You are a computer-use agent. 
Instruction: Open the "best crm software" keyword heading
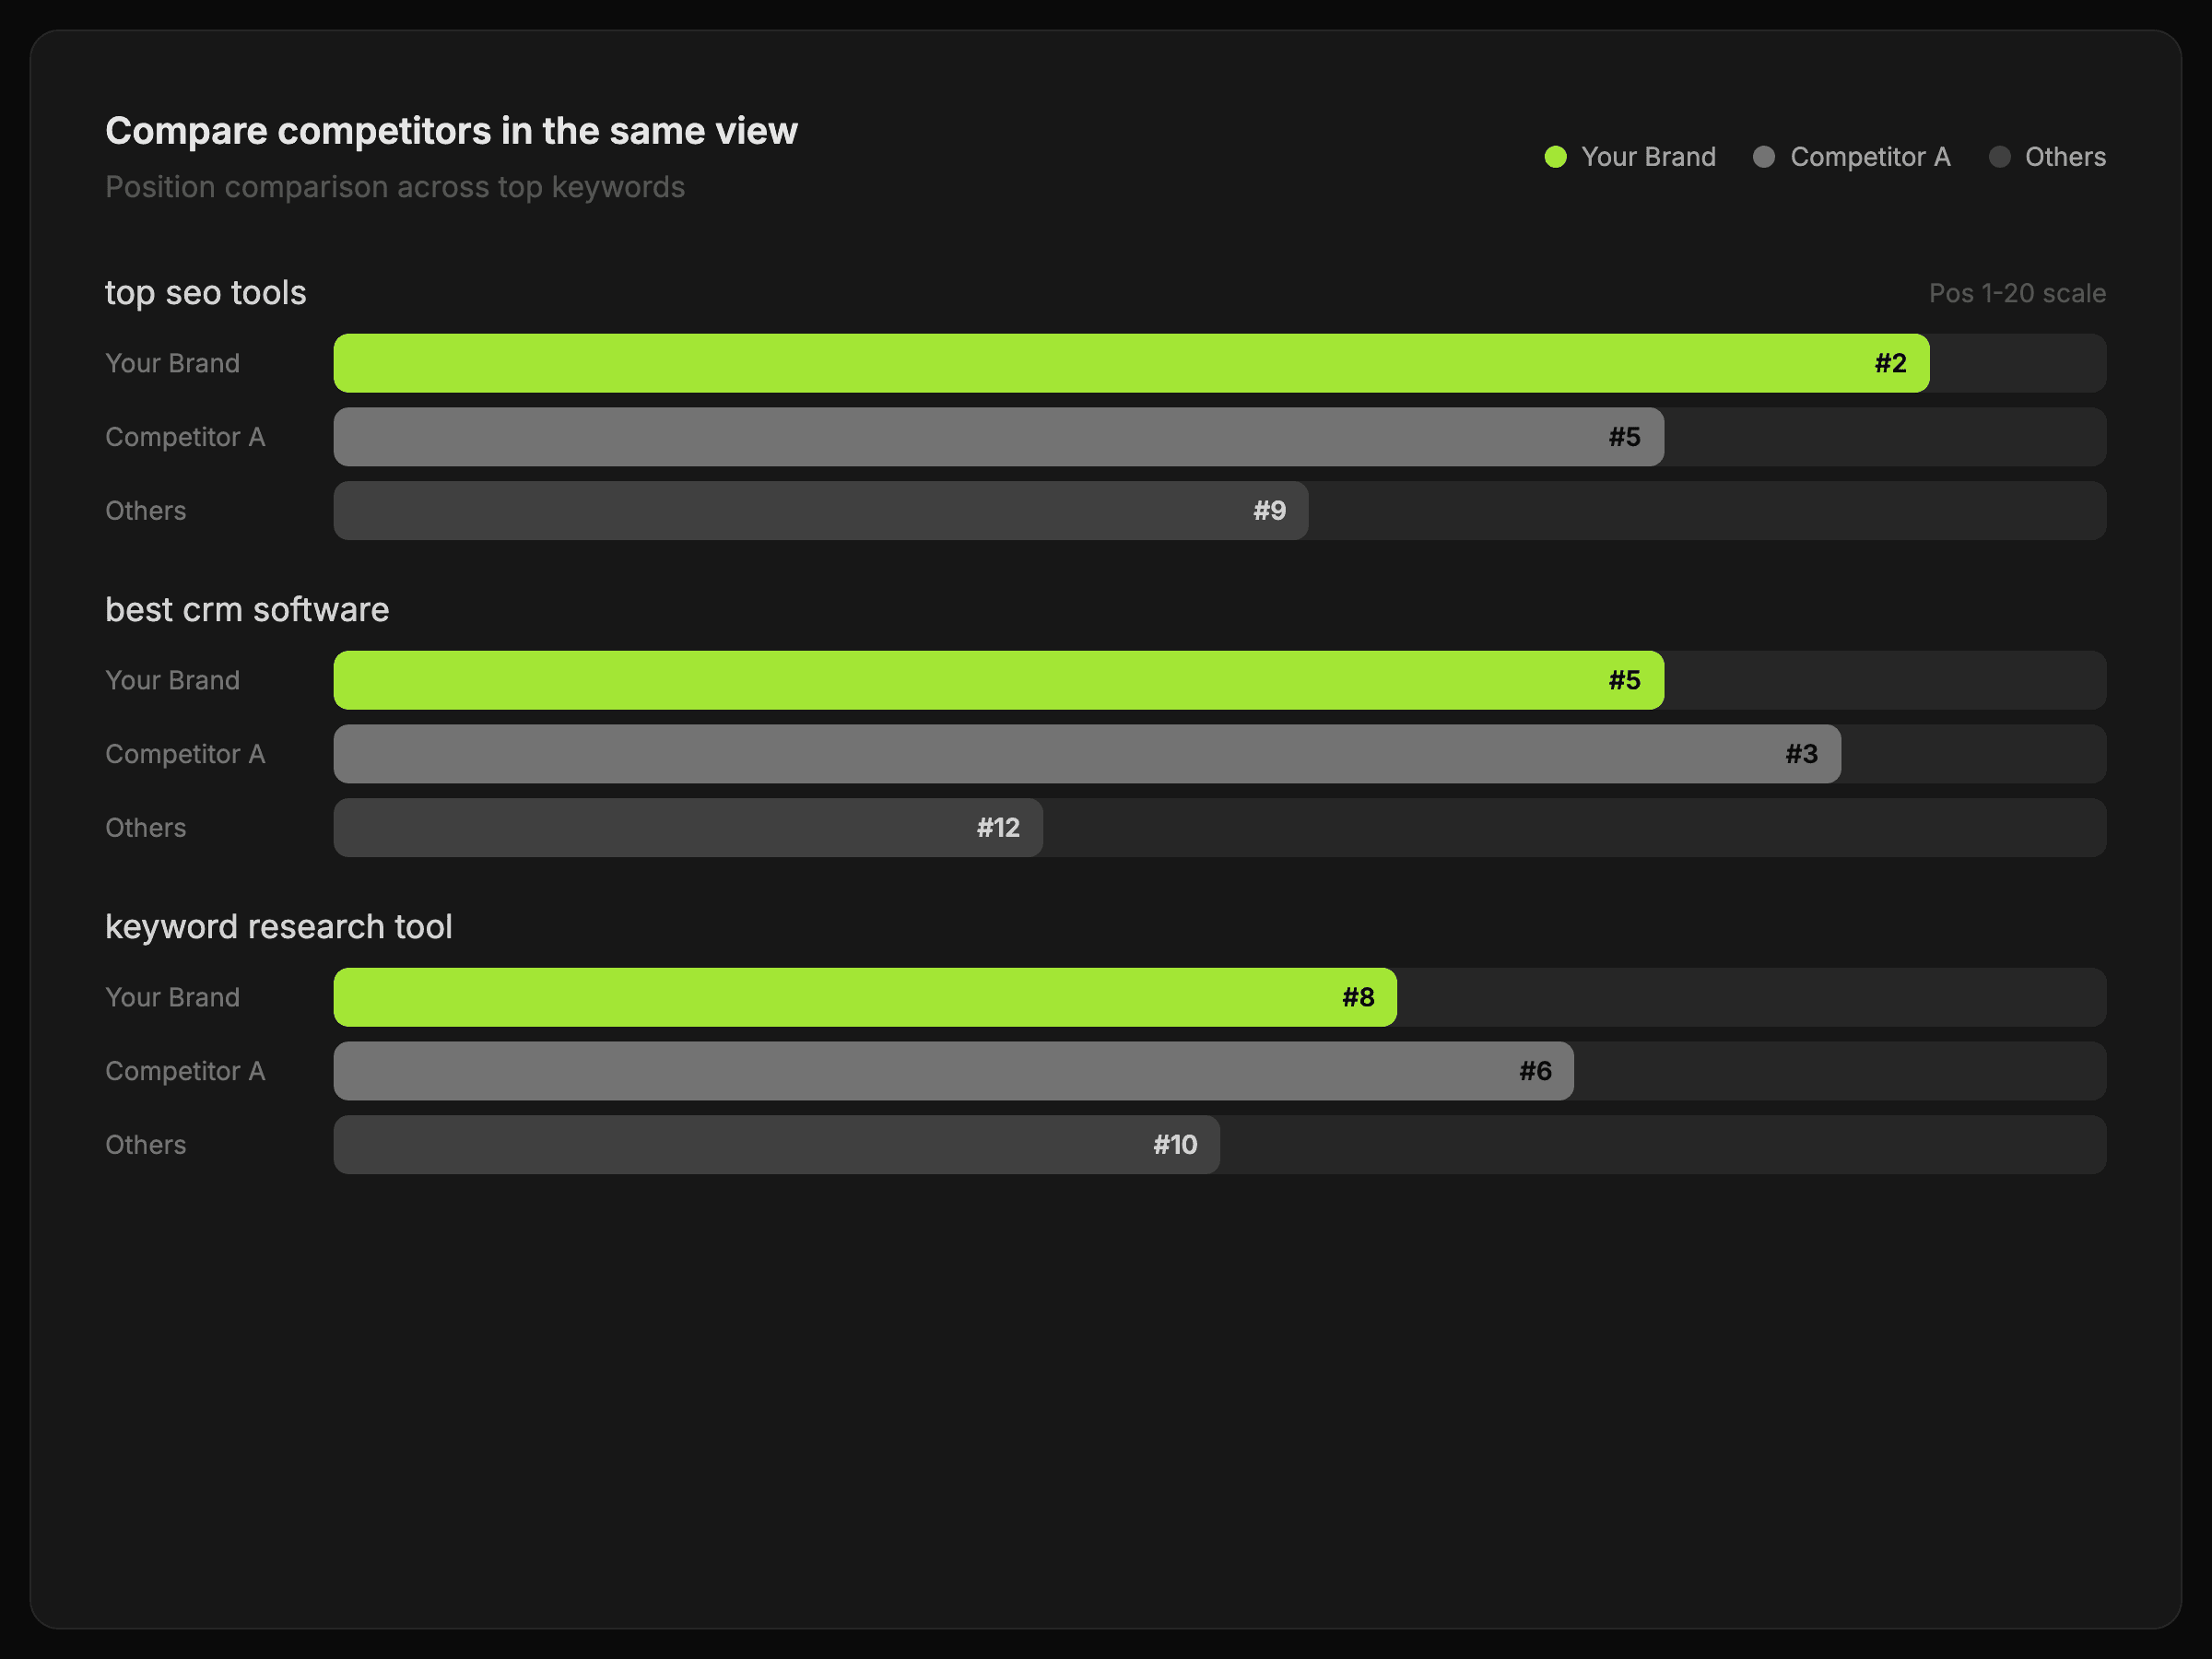point(247,610)
